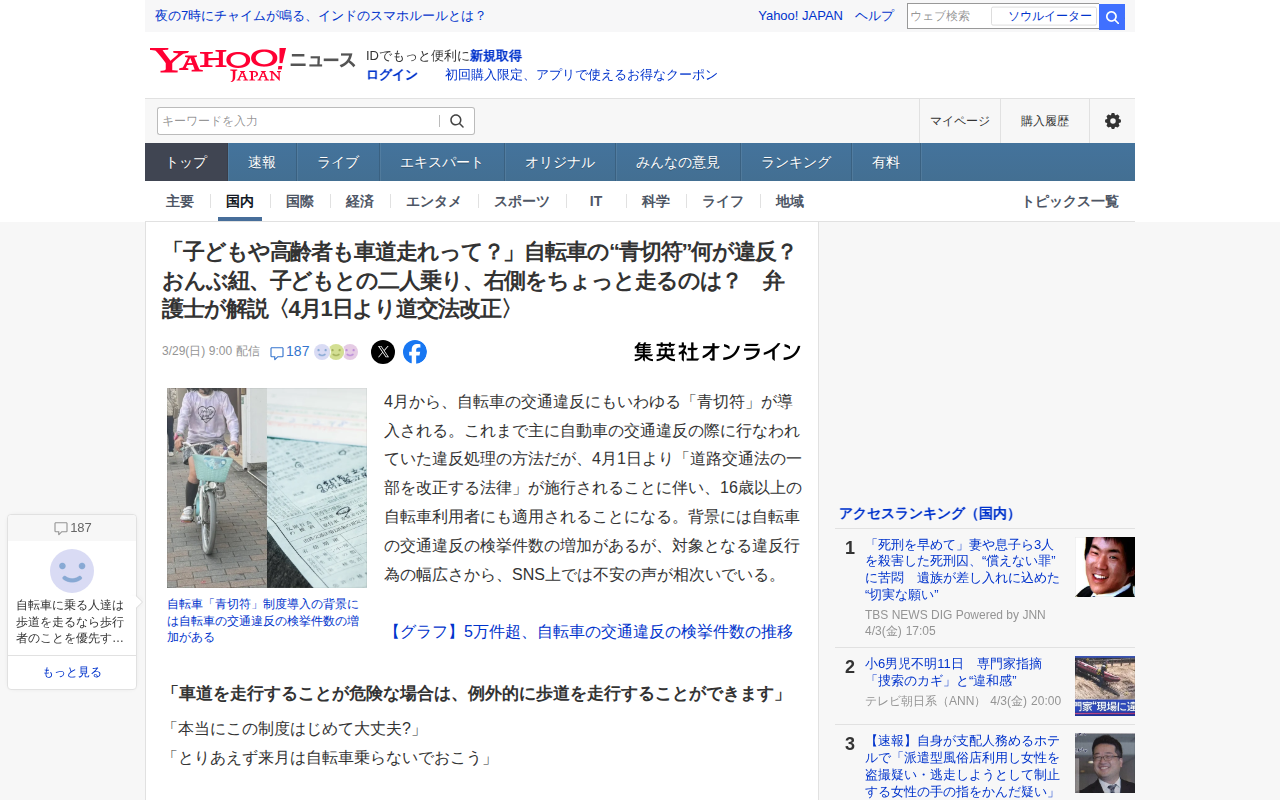This screenshot has width=1280, height=800.
Task: Open the みんなの意見 navigation tab
Action: coord(678,162)
